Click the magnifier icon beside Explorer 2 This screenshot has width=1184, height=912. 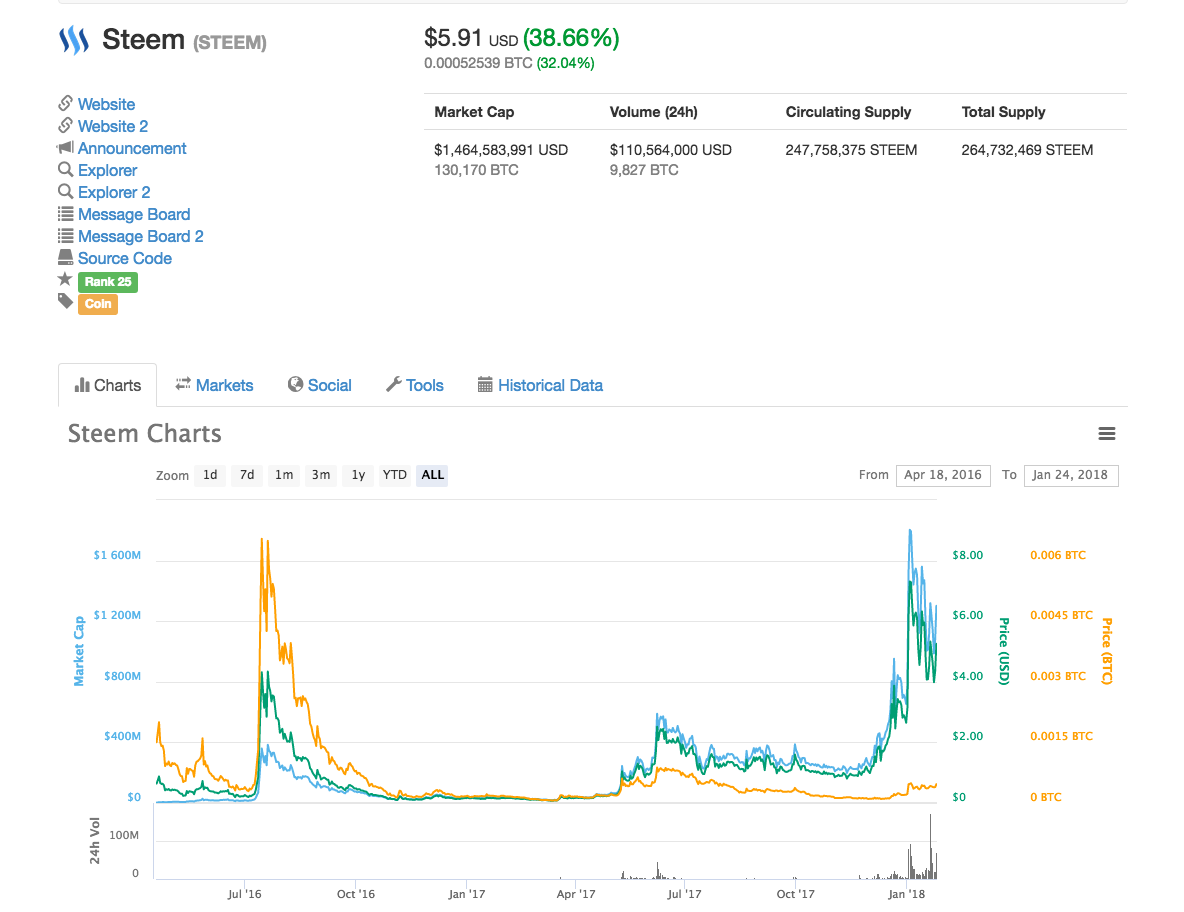66,191
